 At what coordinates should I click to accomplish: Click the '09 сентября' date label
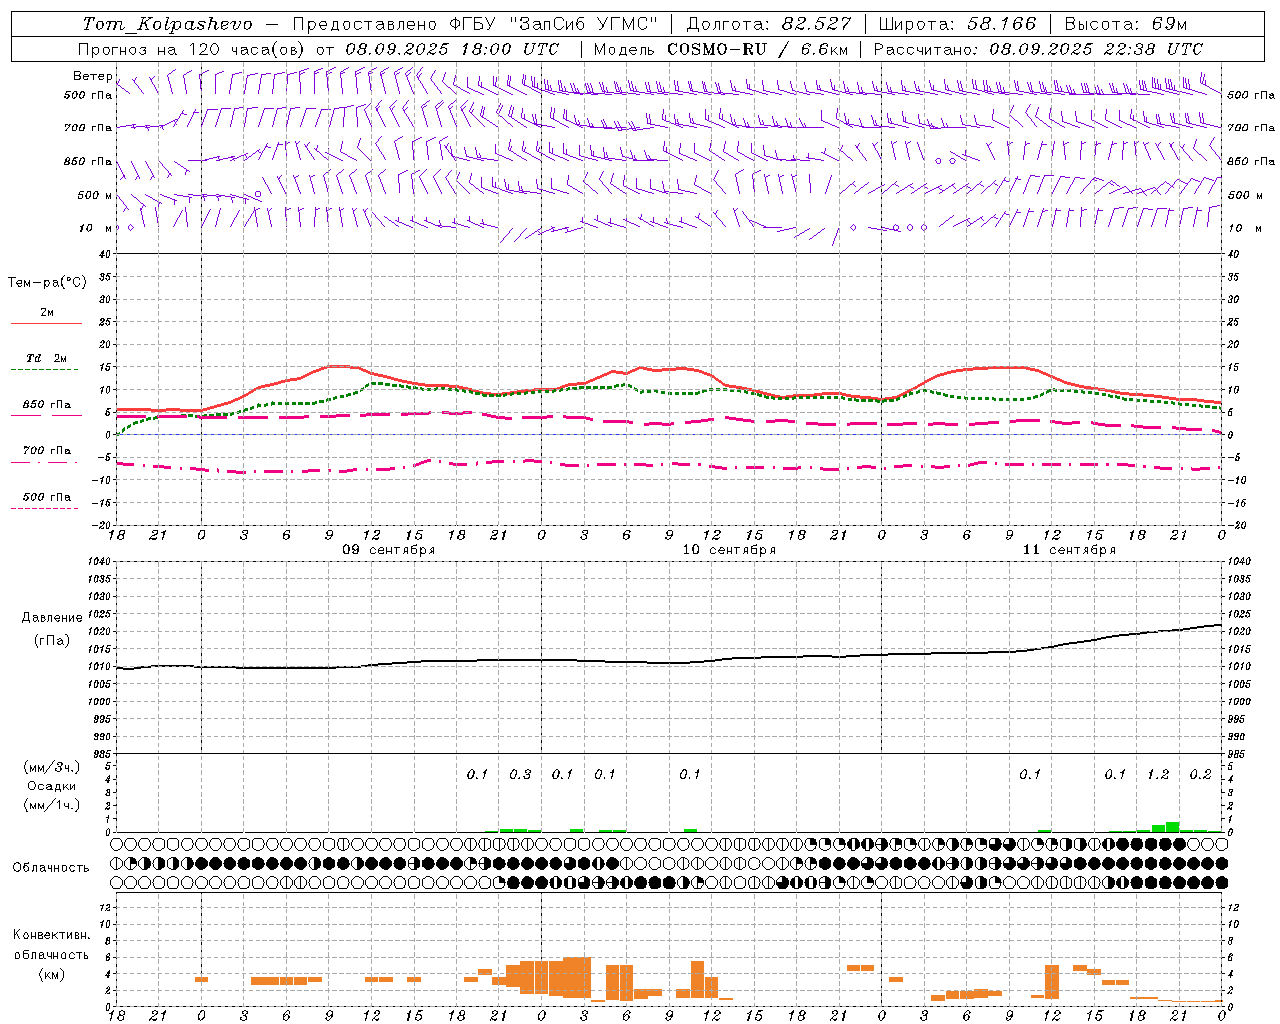pos(389,550)
